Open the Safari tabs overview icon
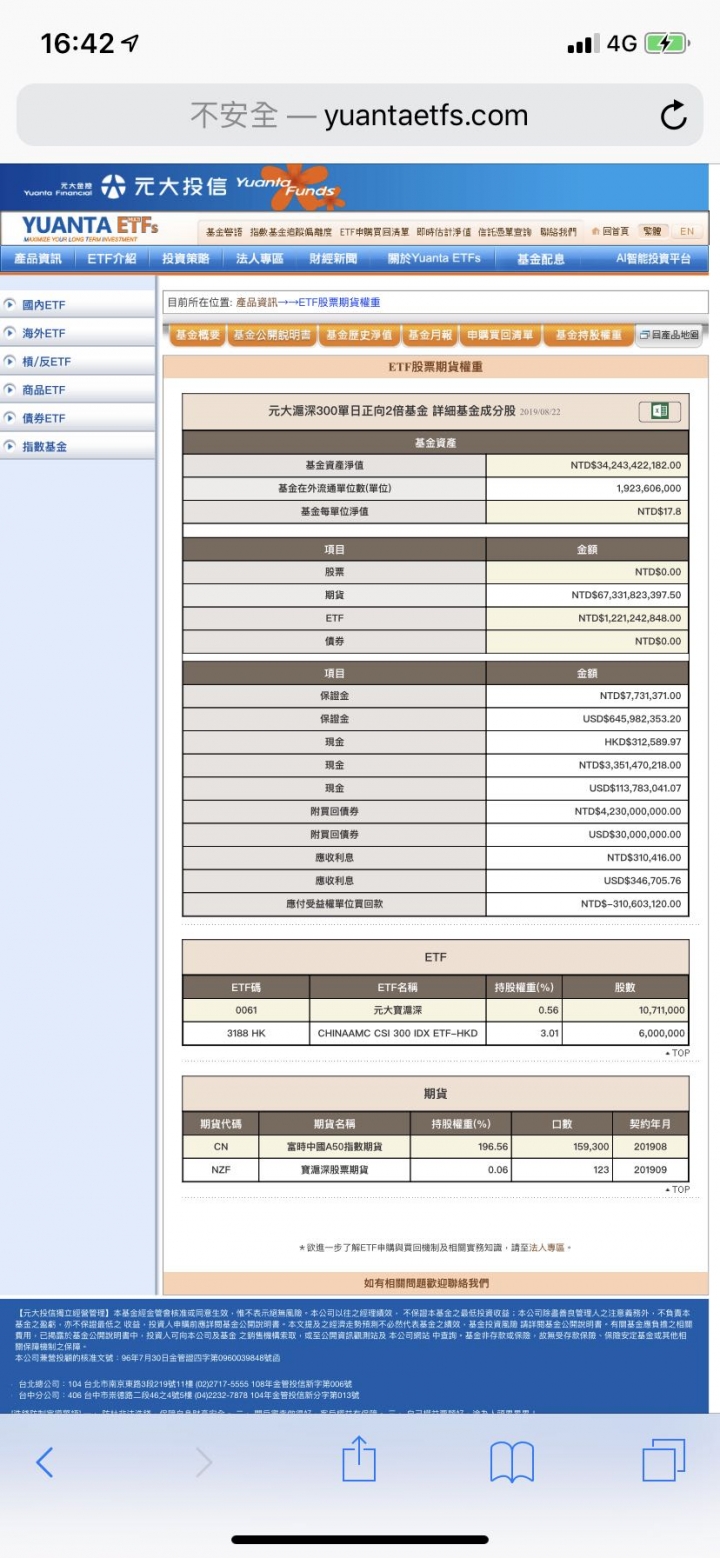The width and height of the screenshot is (720, 1558). tap(663, 1461)
